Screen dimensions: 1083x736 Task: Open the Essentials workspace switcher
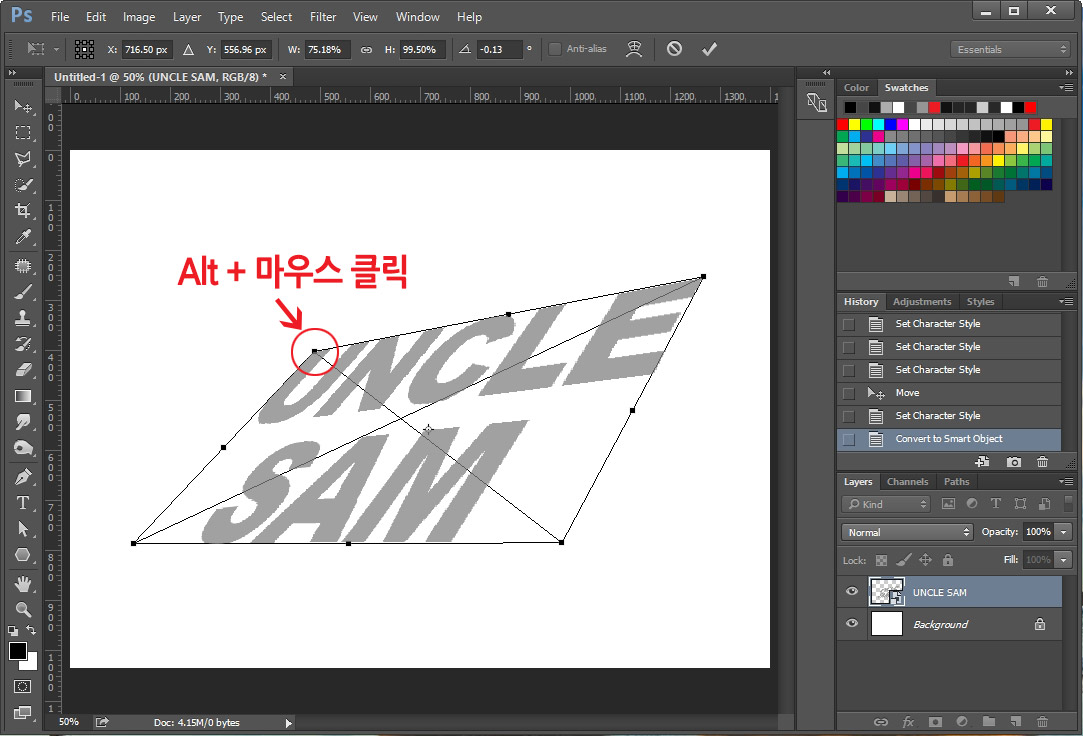(x=1010, y=48)
